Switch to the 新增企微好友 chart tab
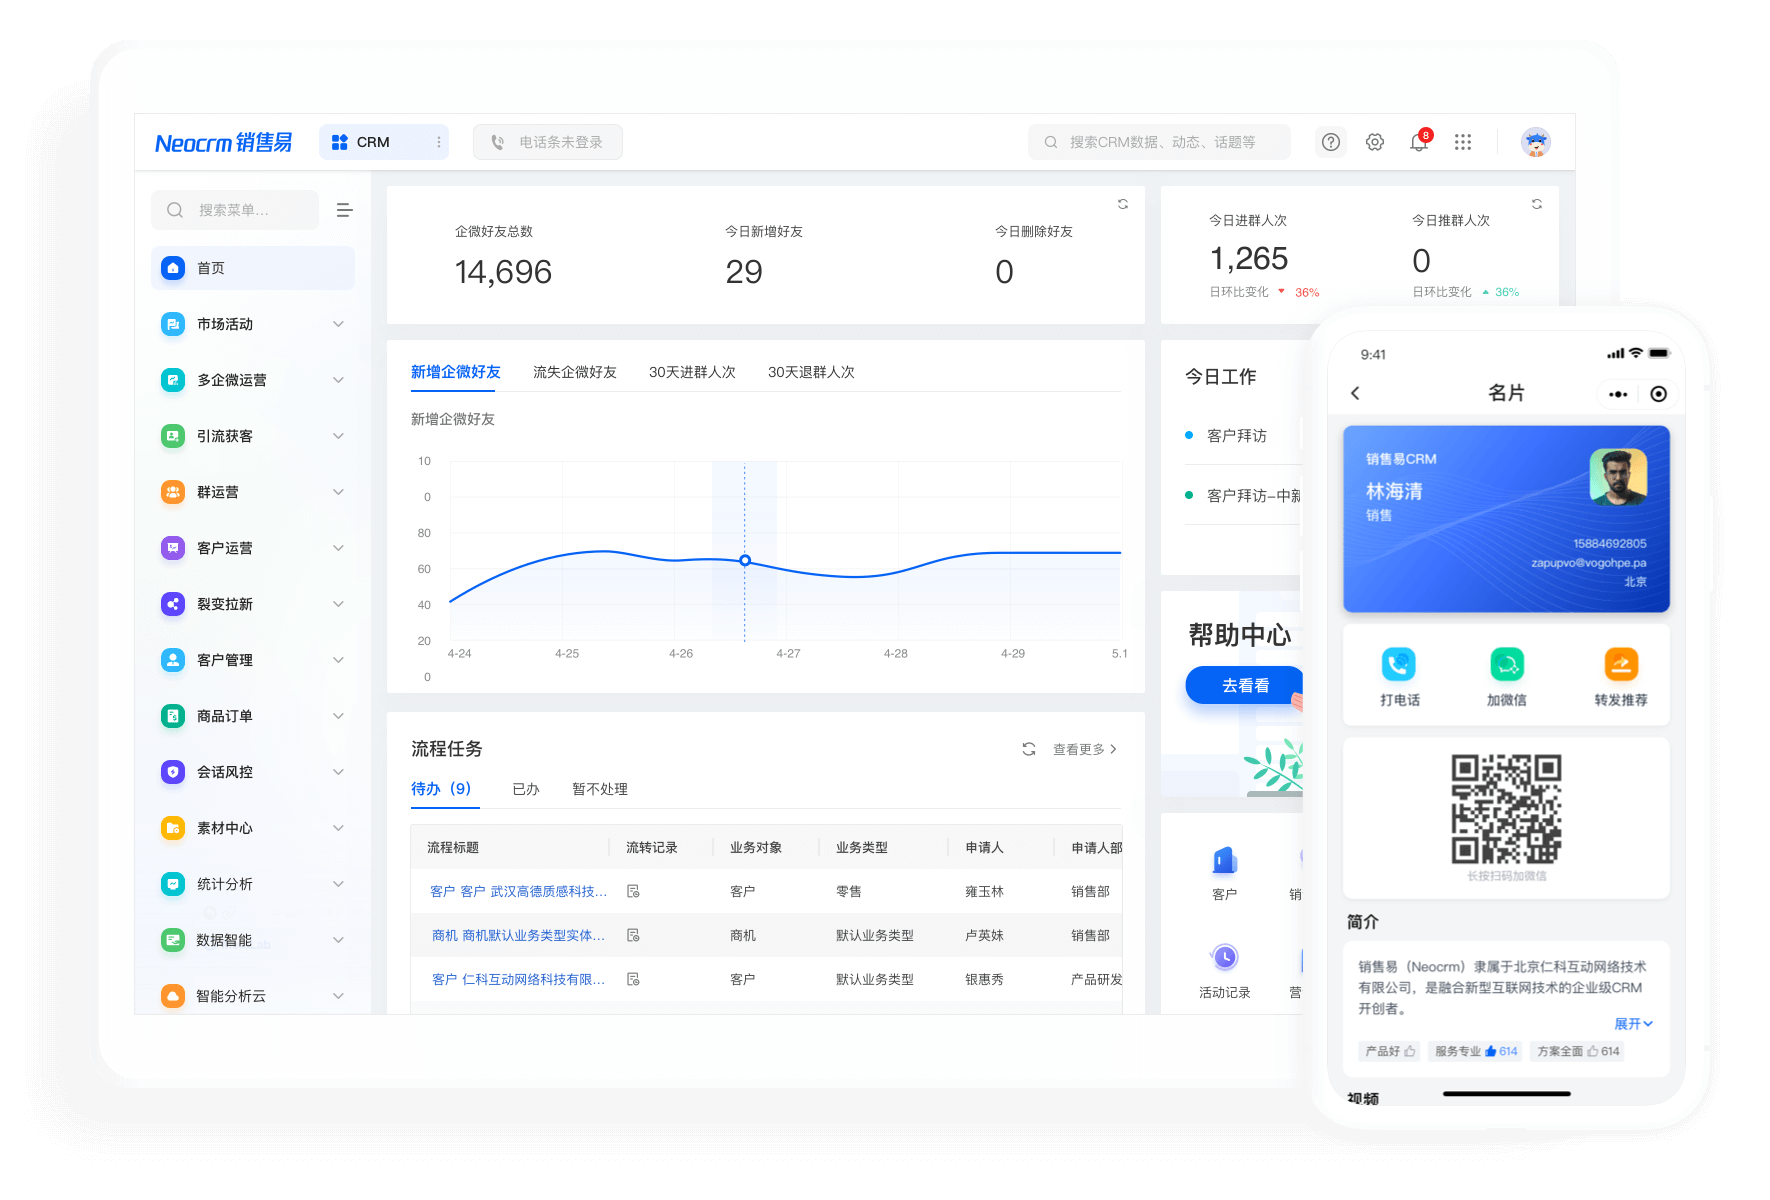 coord(456,372)
